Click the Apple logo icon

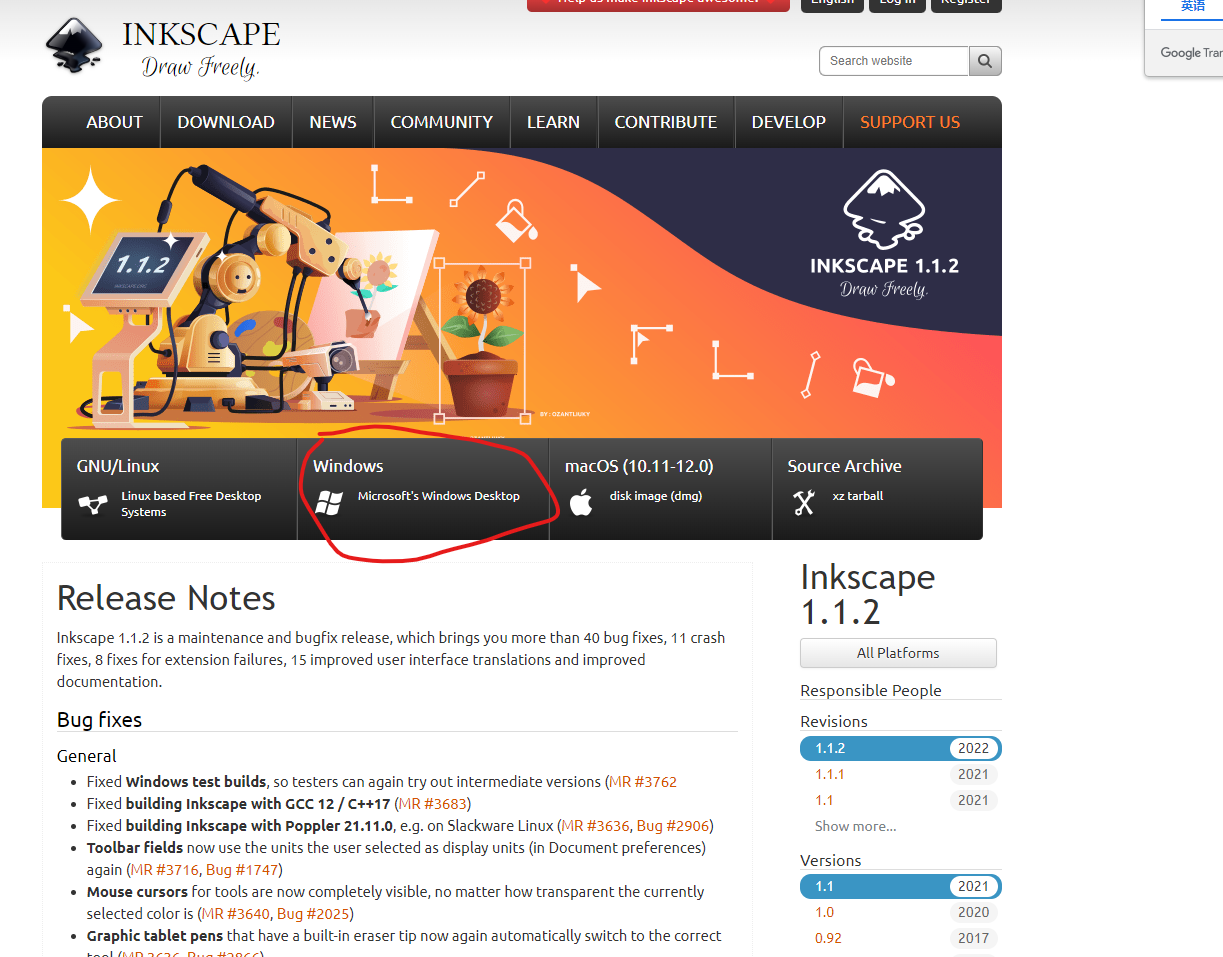[x=581, y=502]
